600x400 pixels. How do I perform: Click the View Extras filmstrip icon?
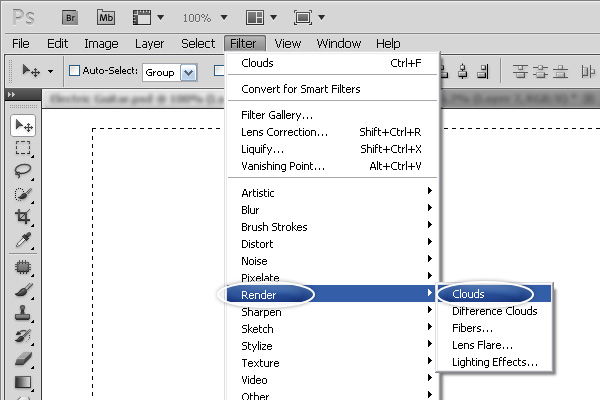(142, 18)
